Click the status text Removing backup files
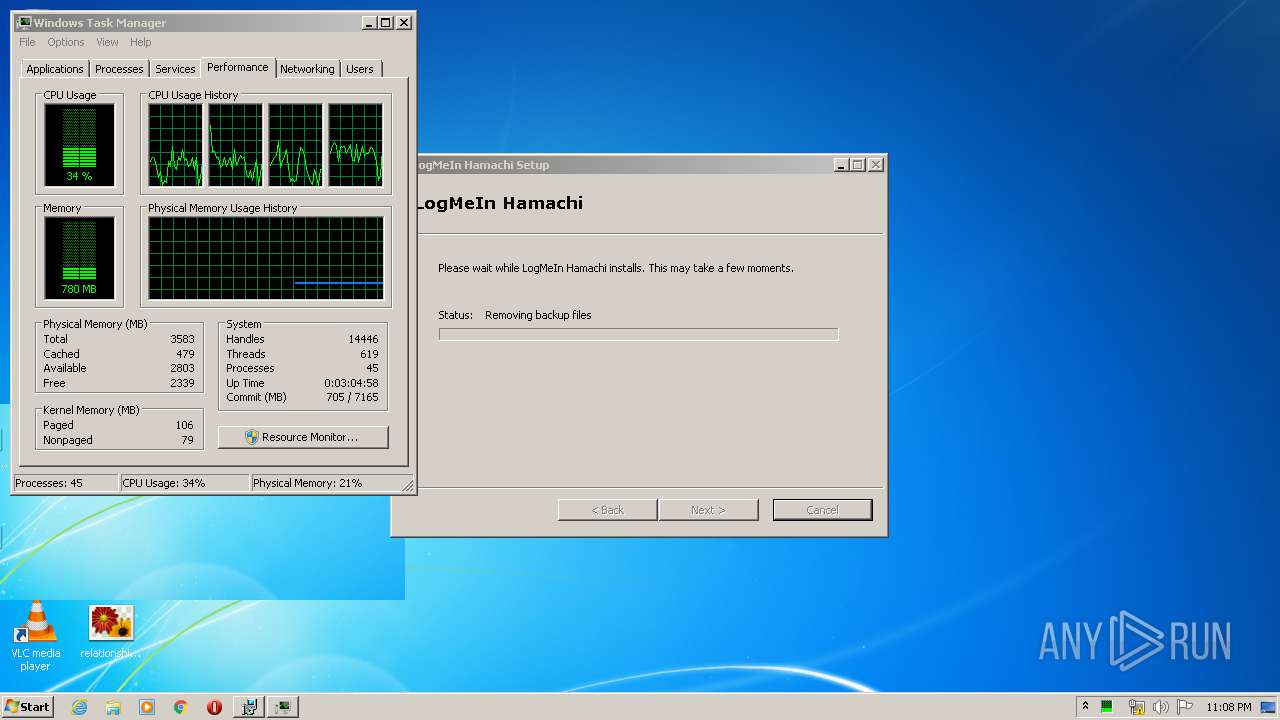This screenshot has height=720, width=1280. click(x=538, y=315)
